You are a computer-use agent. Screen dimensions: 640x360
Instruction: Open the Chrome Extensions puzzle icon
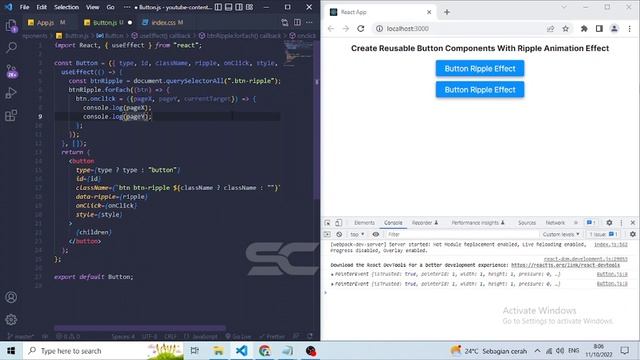[x=584, y=29]
